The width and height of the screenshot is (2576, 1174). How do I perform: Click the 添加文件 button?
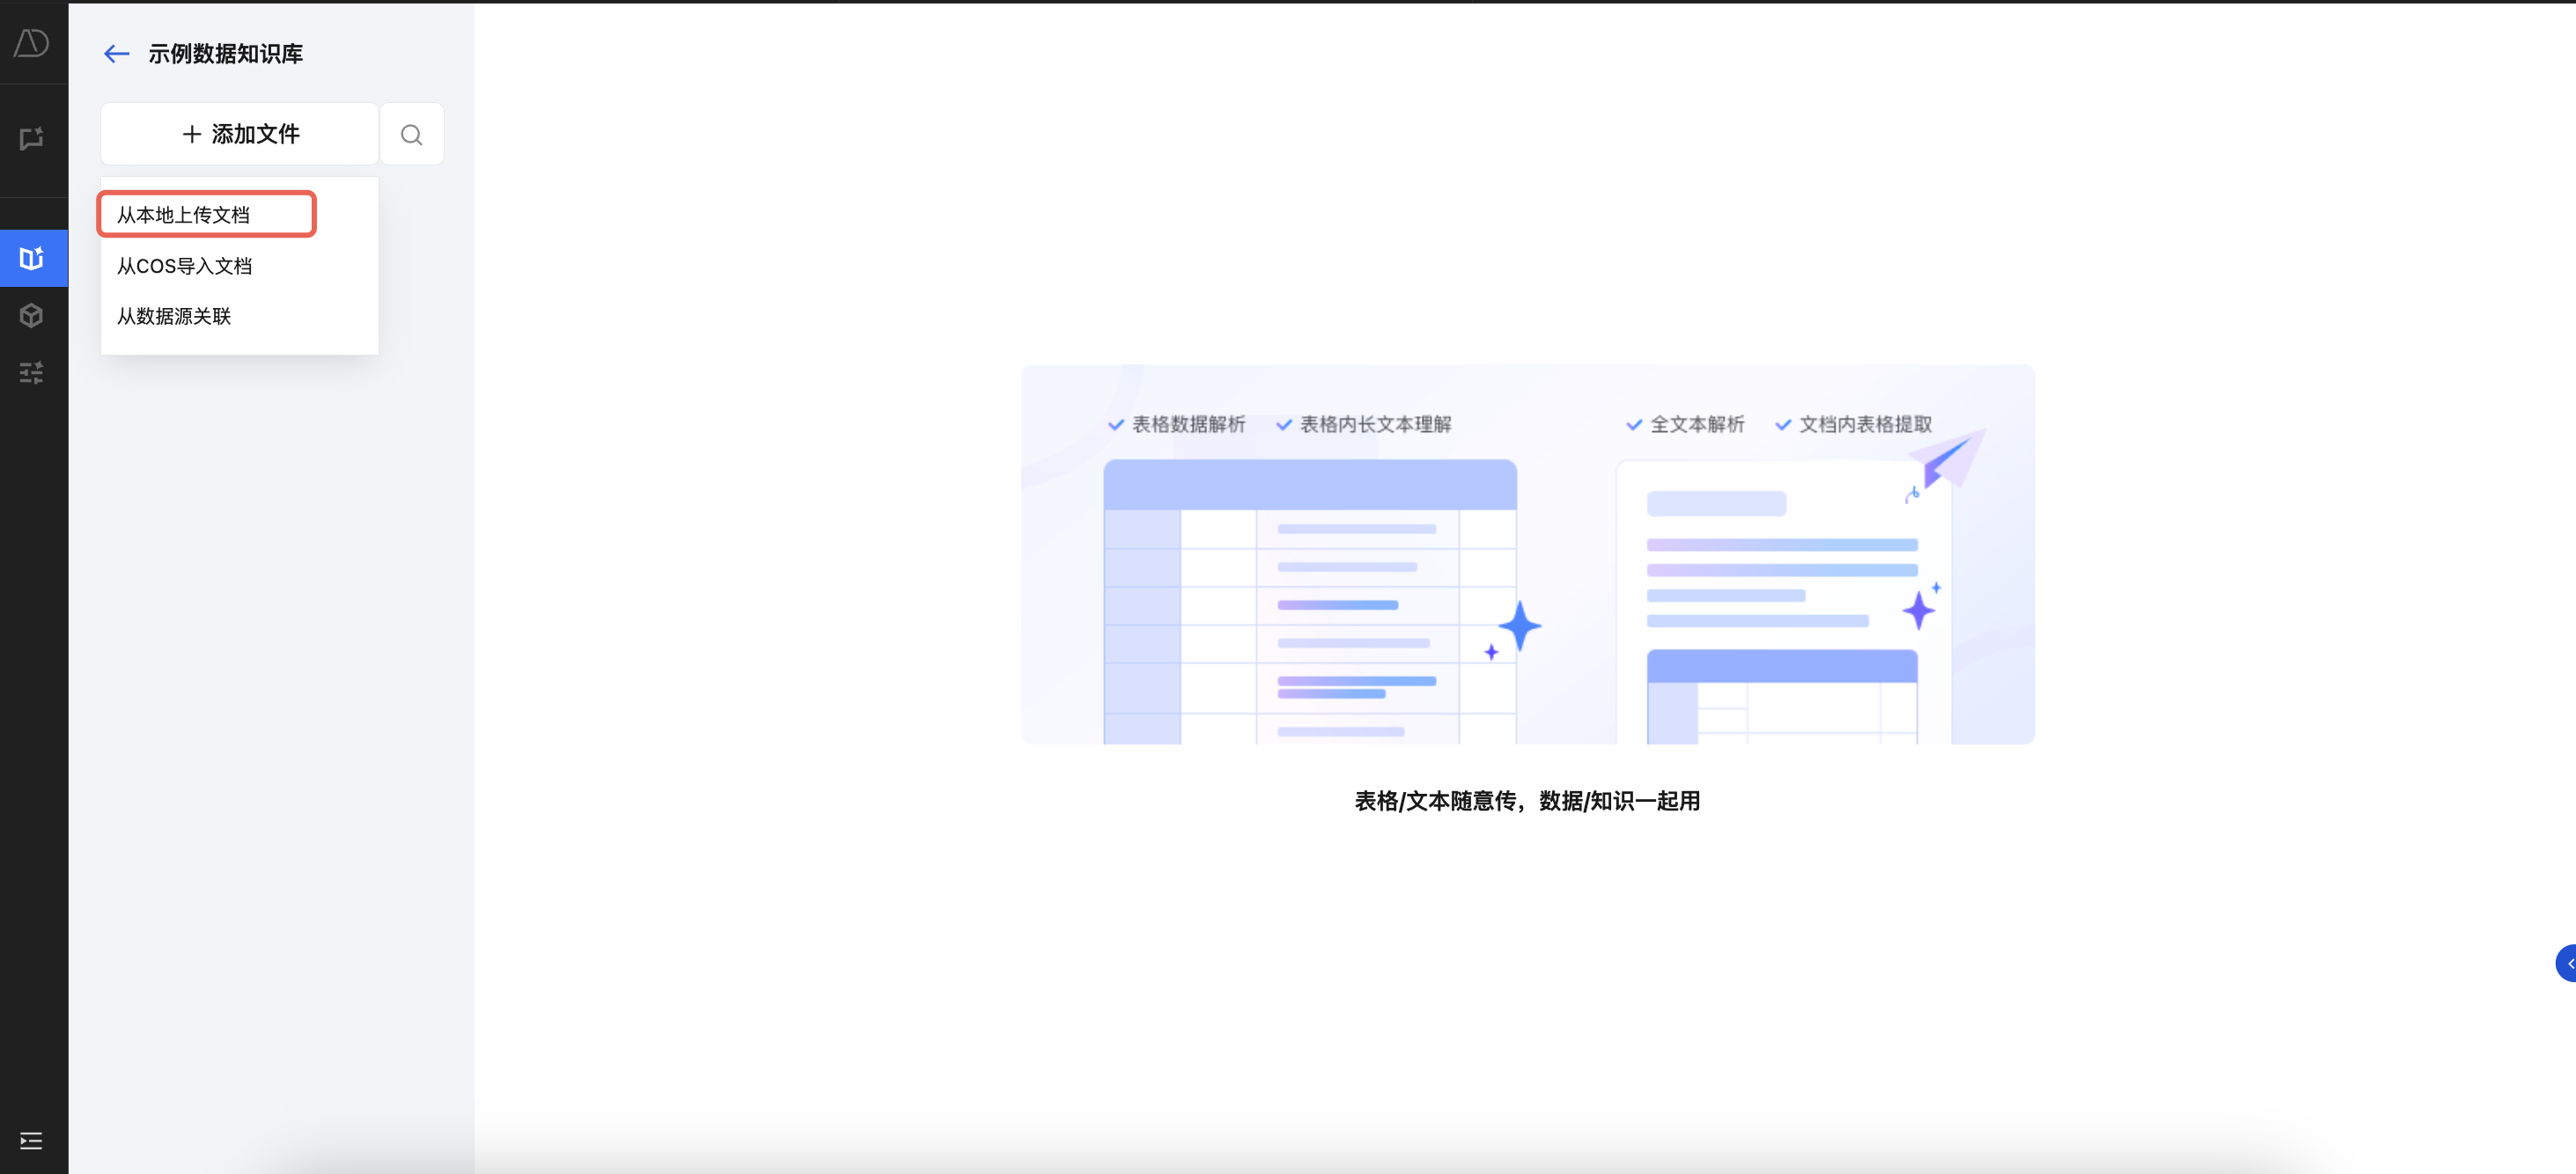(x=240, y=134)
